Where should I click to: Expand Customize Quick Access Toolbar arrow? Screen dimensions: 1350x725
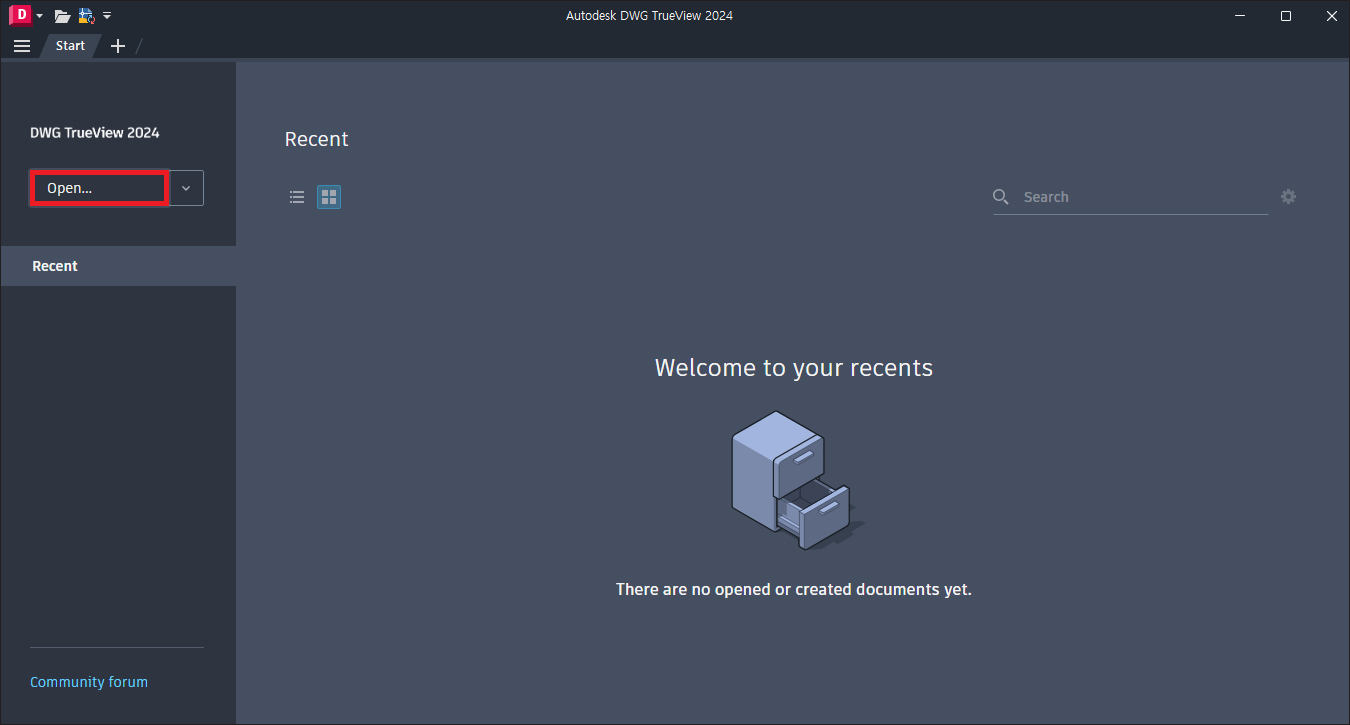click(x=107, y=16)
